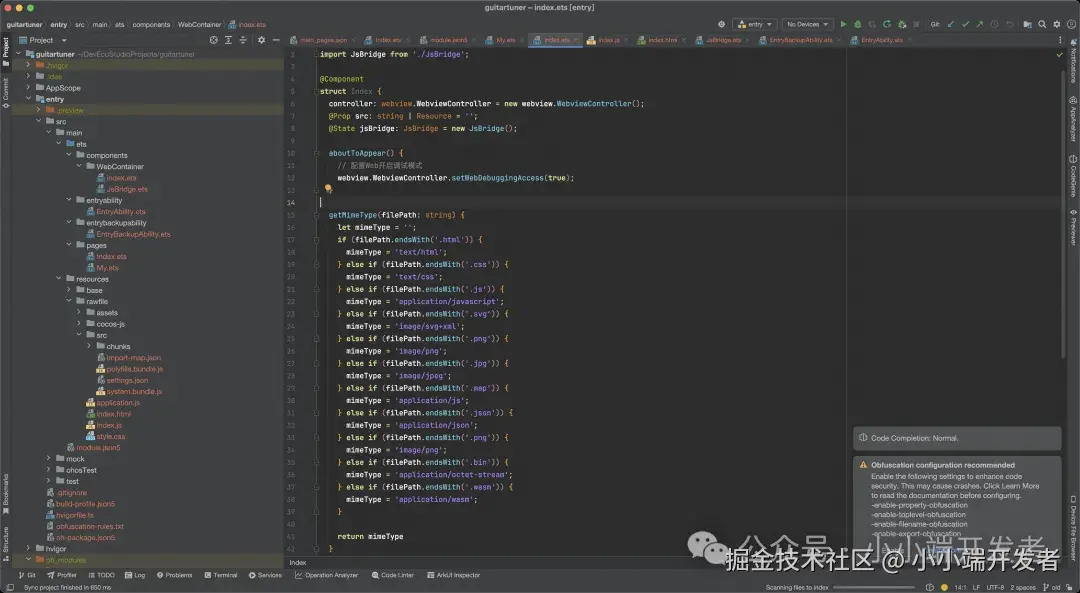
Task: Open Device File Browser side panel
Action: pyautogui.click(x=1073, y=527)
